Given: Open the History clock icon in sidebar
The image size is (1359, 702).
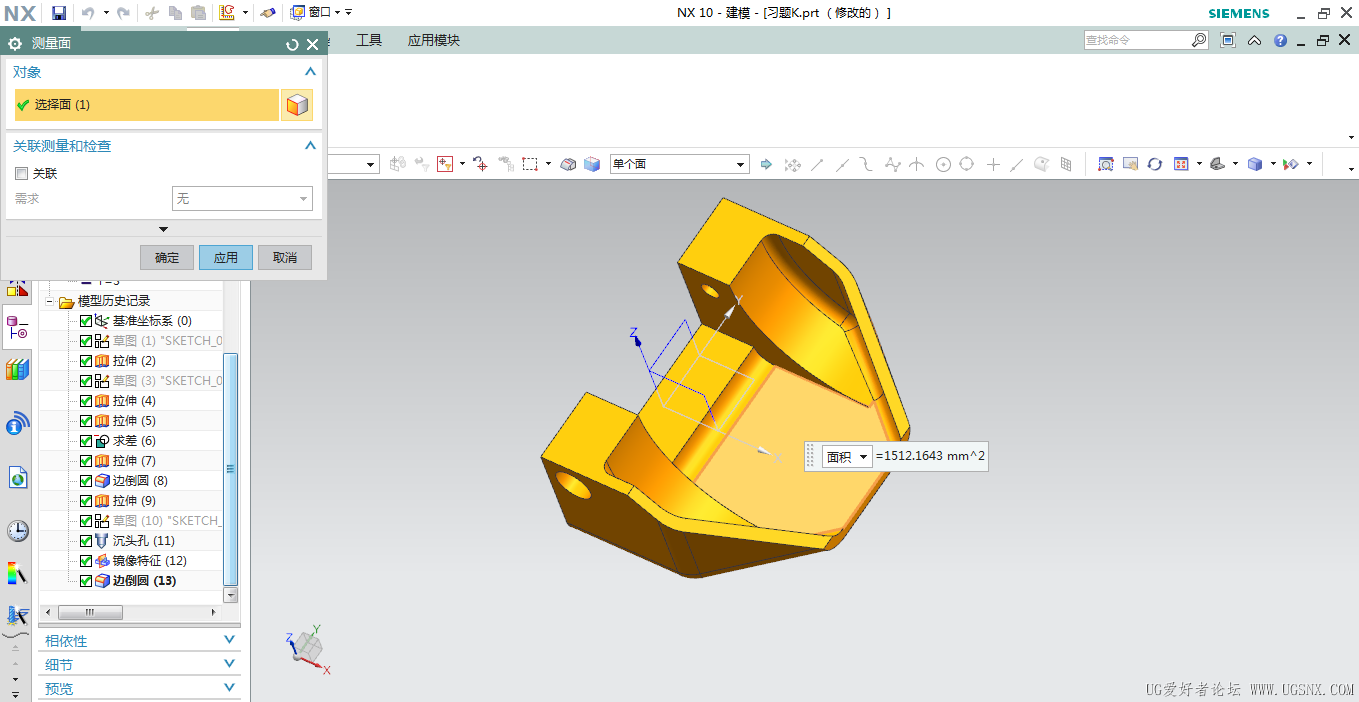Looking at the screenshot, I should (x=17, y=530).
